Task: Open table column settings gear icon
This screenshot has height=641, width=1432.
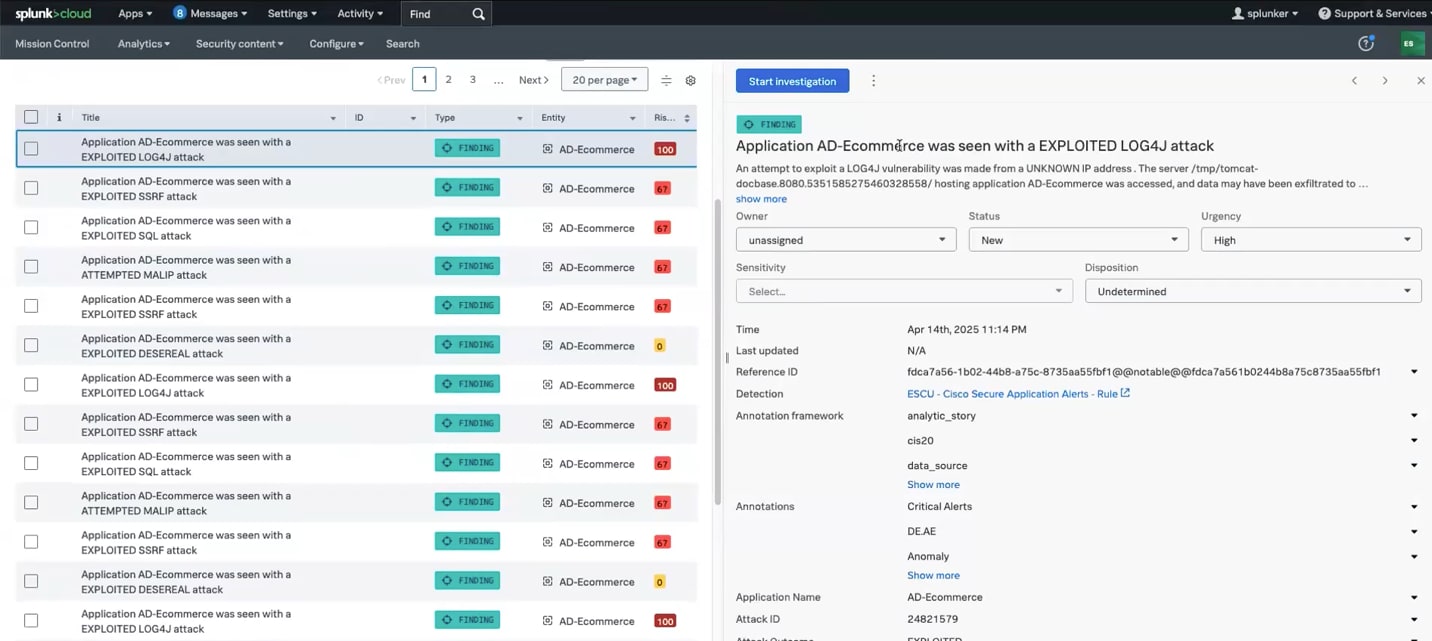Action: click(x=690, y=80)
